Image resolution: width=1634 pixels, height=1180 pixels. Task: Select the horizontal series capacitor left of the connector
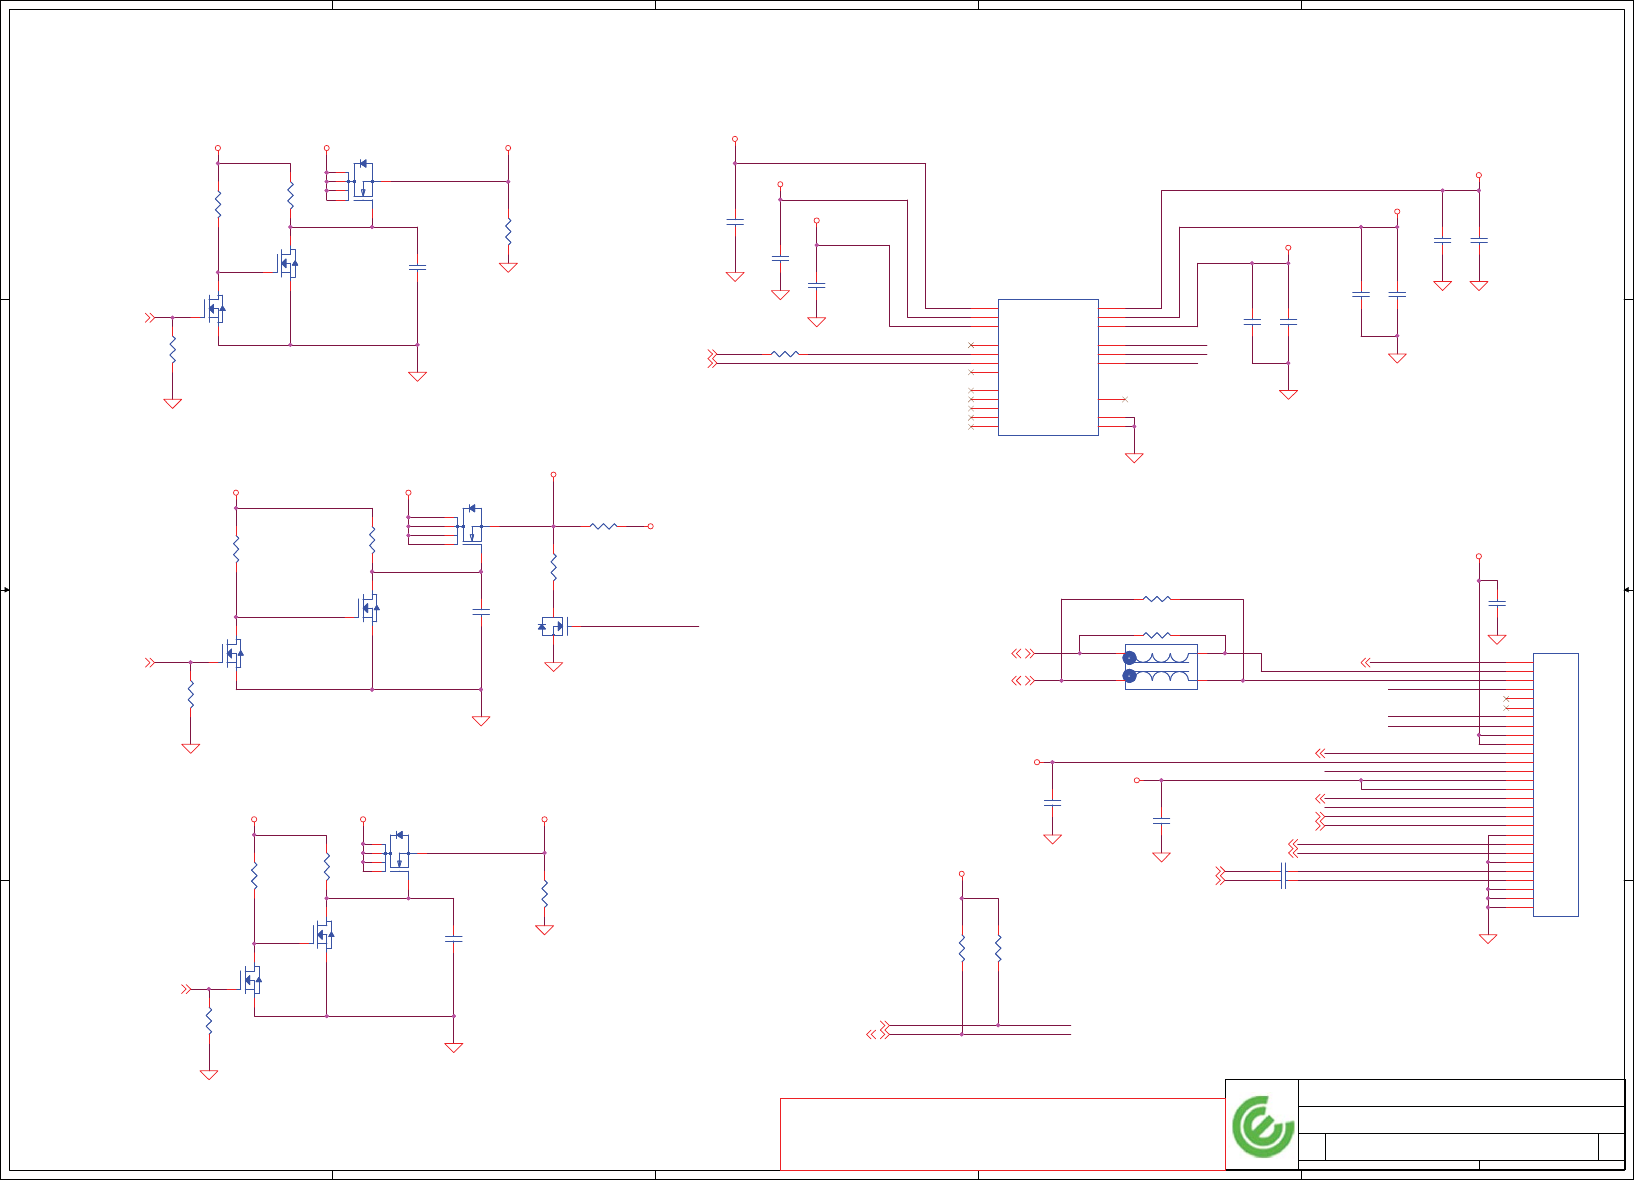1283,876
